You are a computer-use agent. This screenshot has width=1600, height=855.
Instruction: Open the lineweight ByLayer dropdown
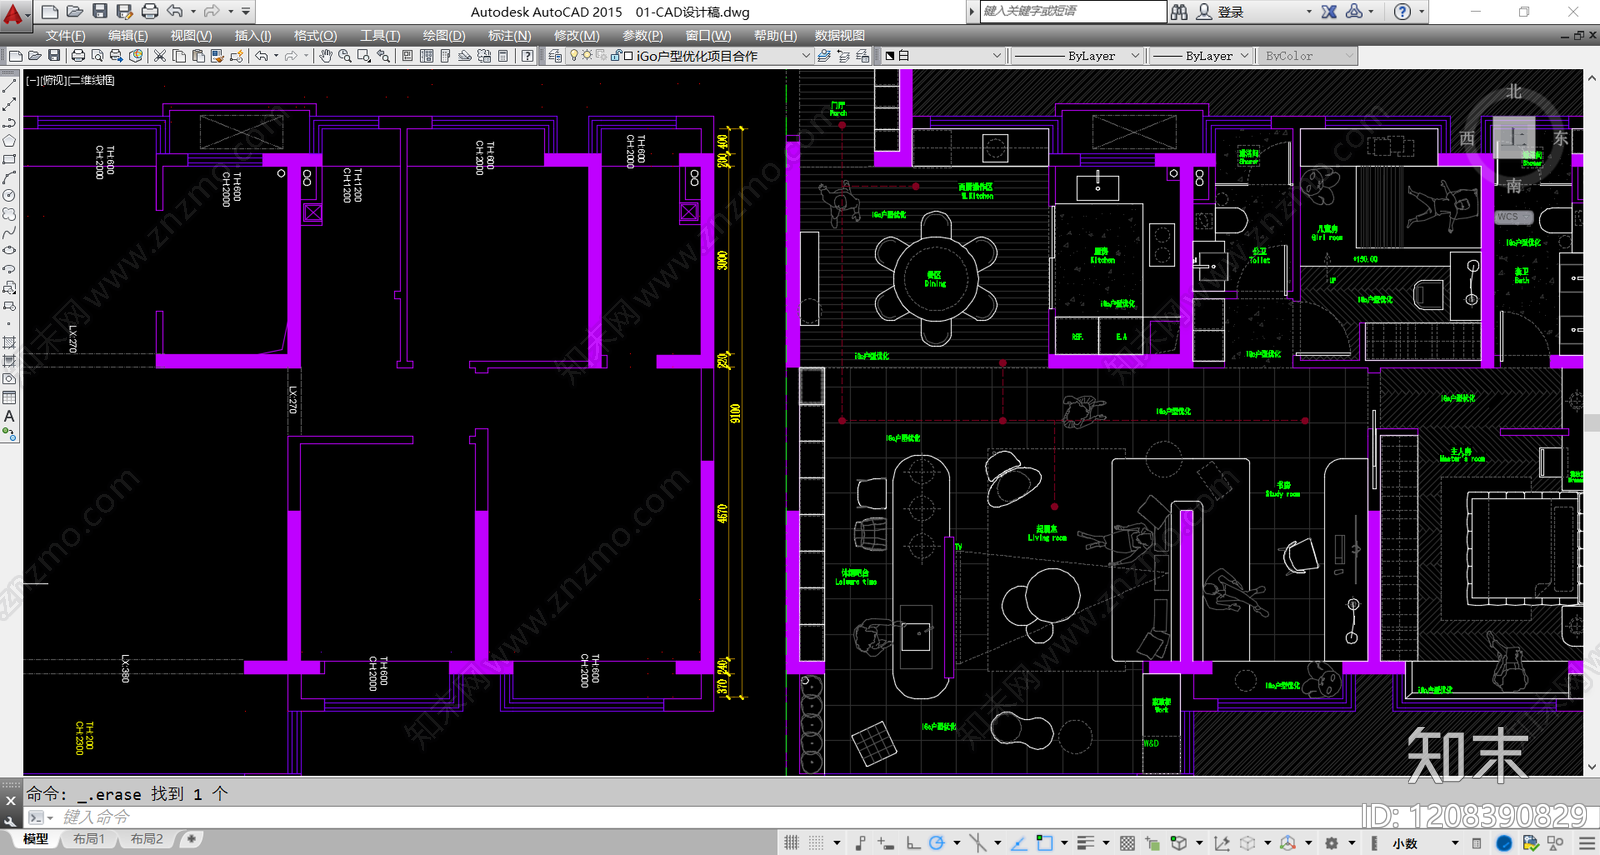1200,56
